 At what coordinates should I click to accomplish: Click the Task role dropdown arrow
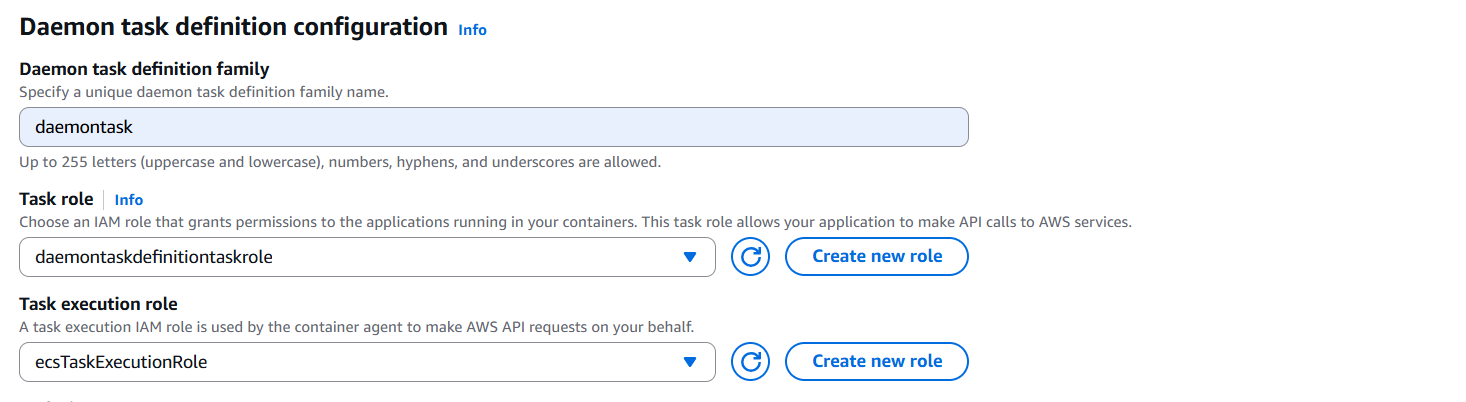pyautogui.click(x=689, y=257)
